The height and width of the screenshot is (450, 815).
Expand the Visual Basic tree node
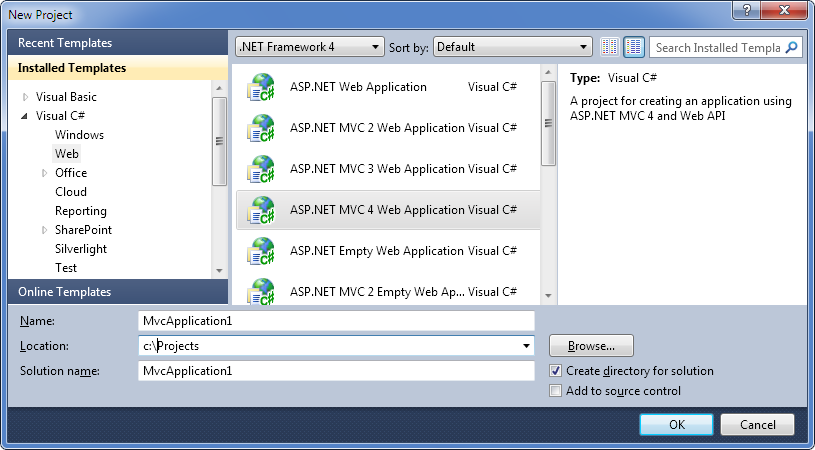(26, 97)
